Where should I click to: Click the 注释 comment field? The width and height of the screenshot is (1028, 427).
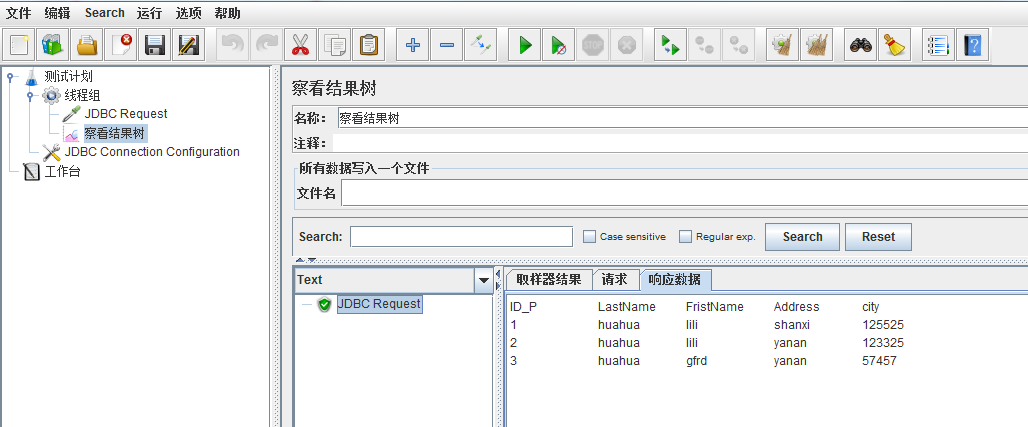pyautogui.click(x=680, y=142)
